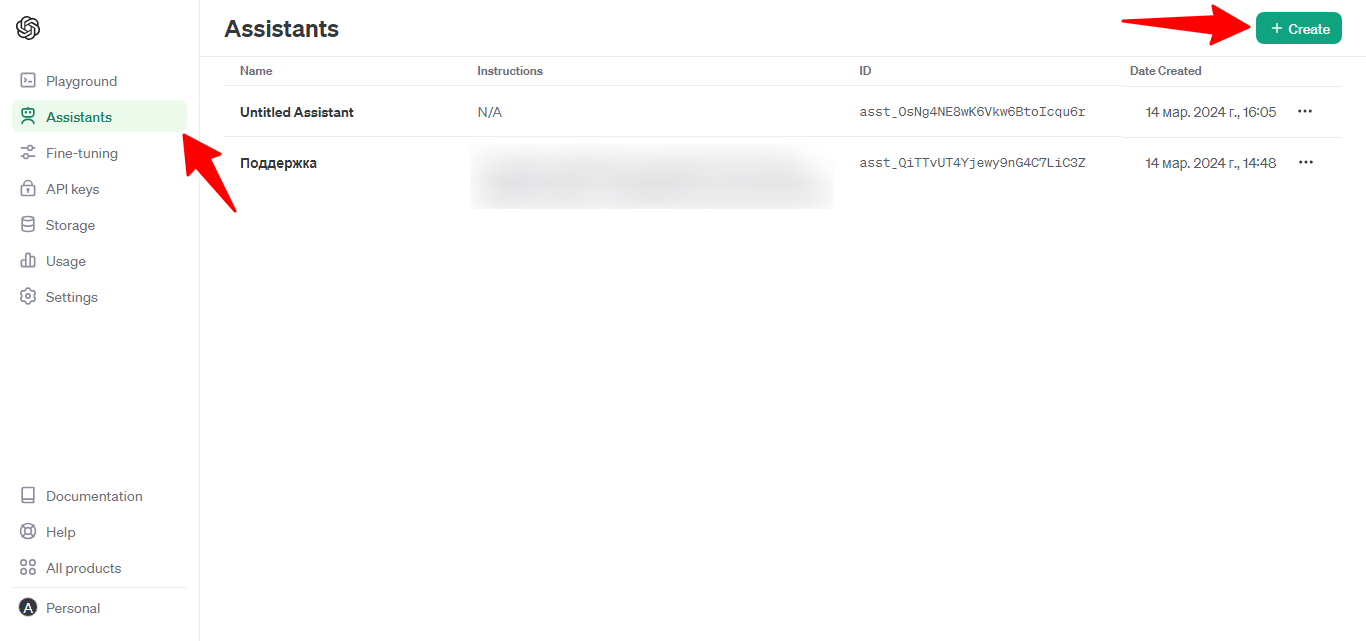Click the OpenAI logo icon
This screenshot has height=641, width=1366.
[x=29, y=28]
